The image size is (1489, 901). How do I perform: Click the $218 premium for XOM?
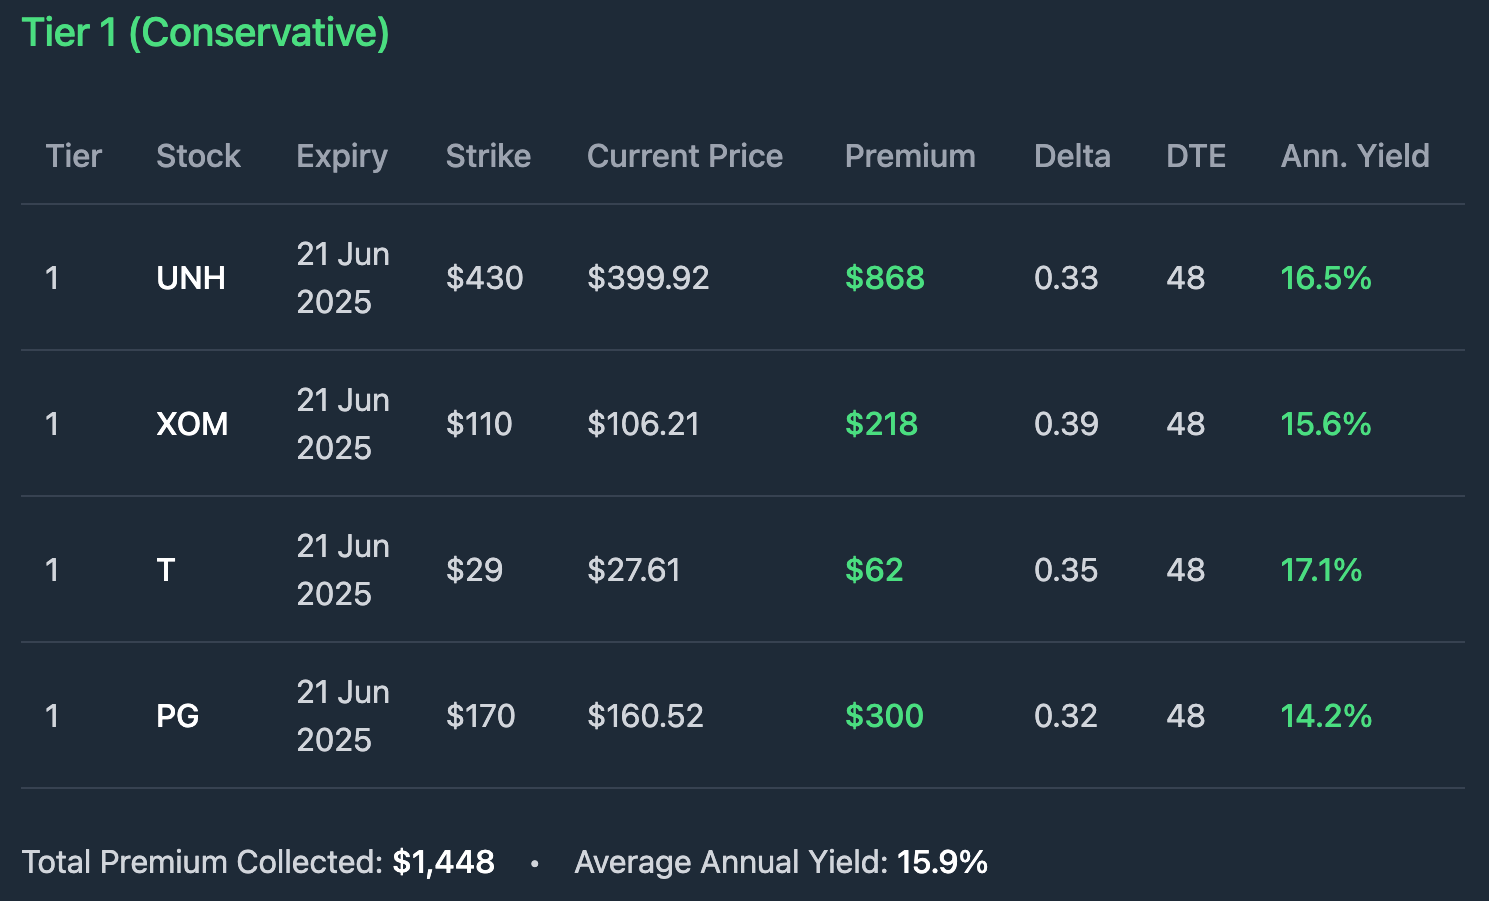[x=881, y=424]
